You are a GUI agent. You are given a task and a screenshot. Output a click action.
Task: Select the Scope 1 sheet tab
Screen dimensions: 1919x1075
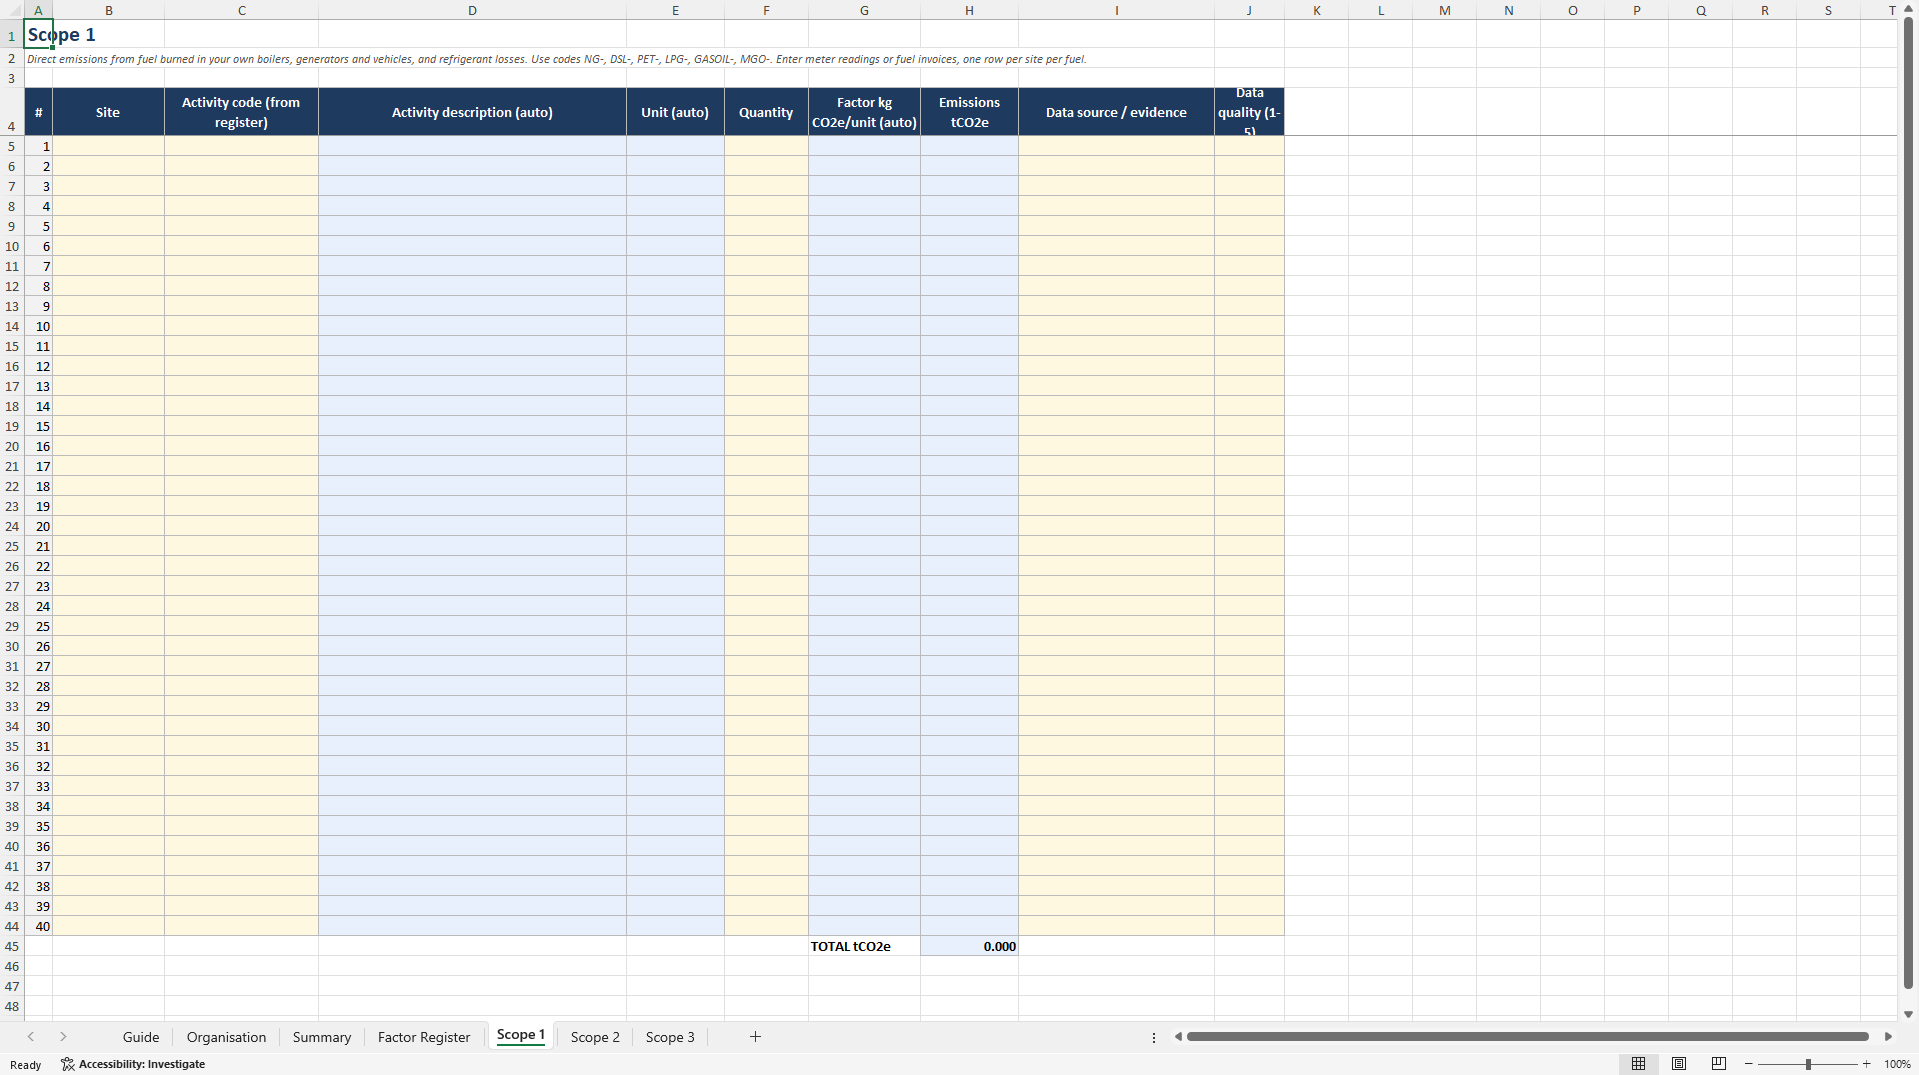point(521,1035)
